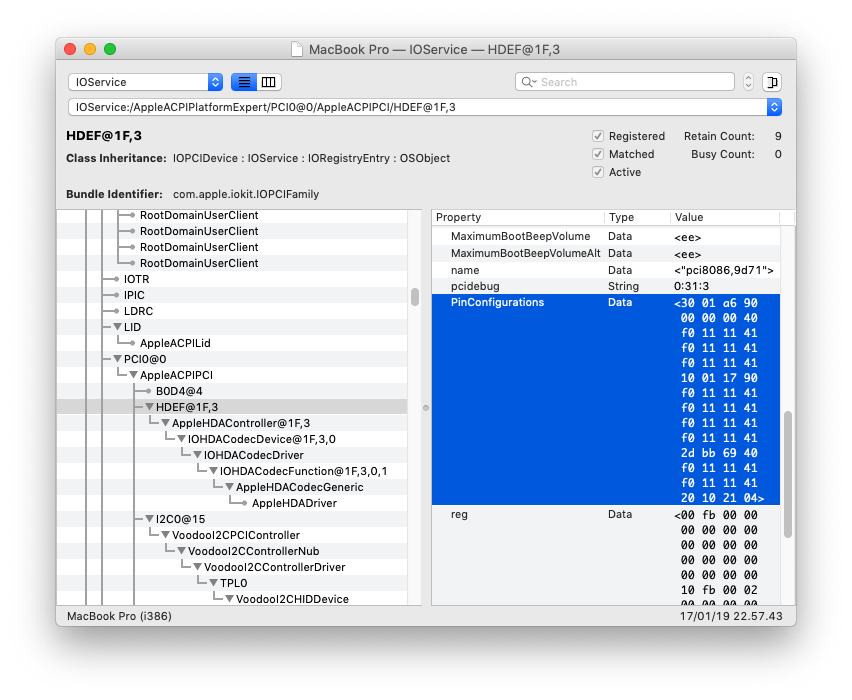852x700 pixels.
Task: Click the split pane divider handle
Action: tap(426, 408)
